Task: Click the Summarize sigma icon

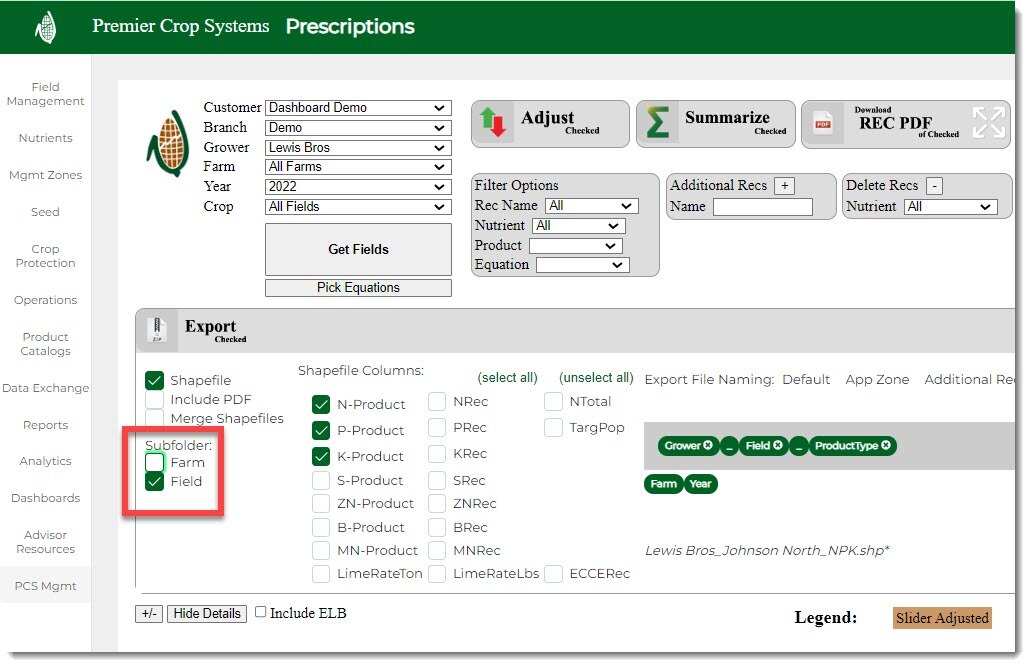Action: (x=658, y=123)
